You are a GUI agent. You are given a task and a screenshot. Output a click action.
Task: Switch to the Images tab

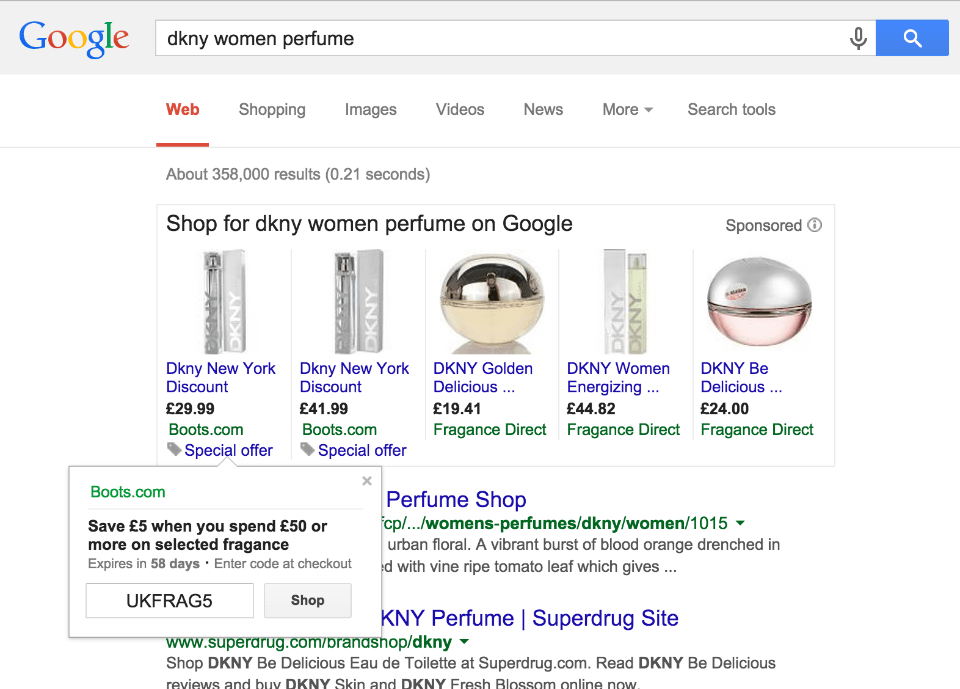370,110
